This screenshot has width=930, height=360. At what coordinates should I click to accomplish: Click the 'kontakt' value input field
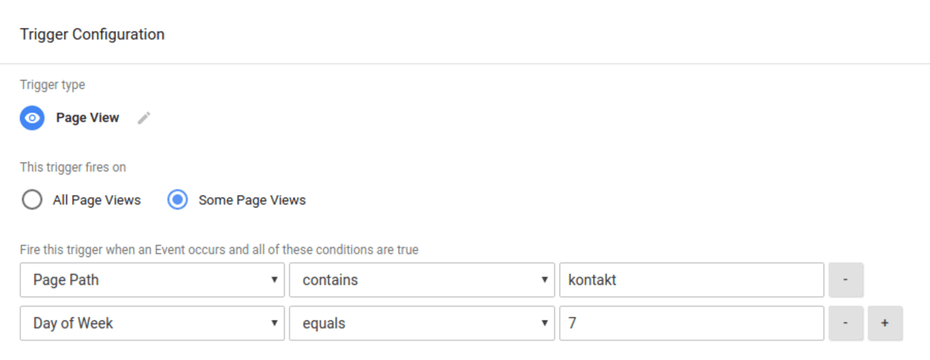[x=692, y=280]
